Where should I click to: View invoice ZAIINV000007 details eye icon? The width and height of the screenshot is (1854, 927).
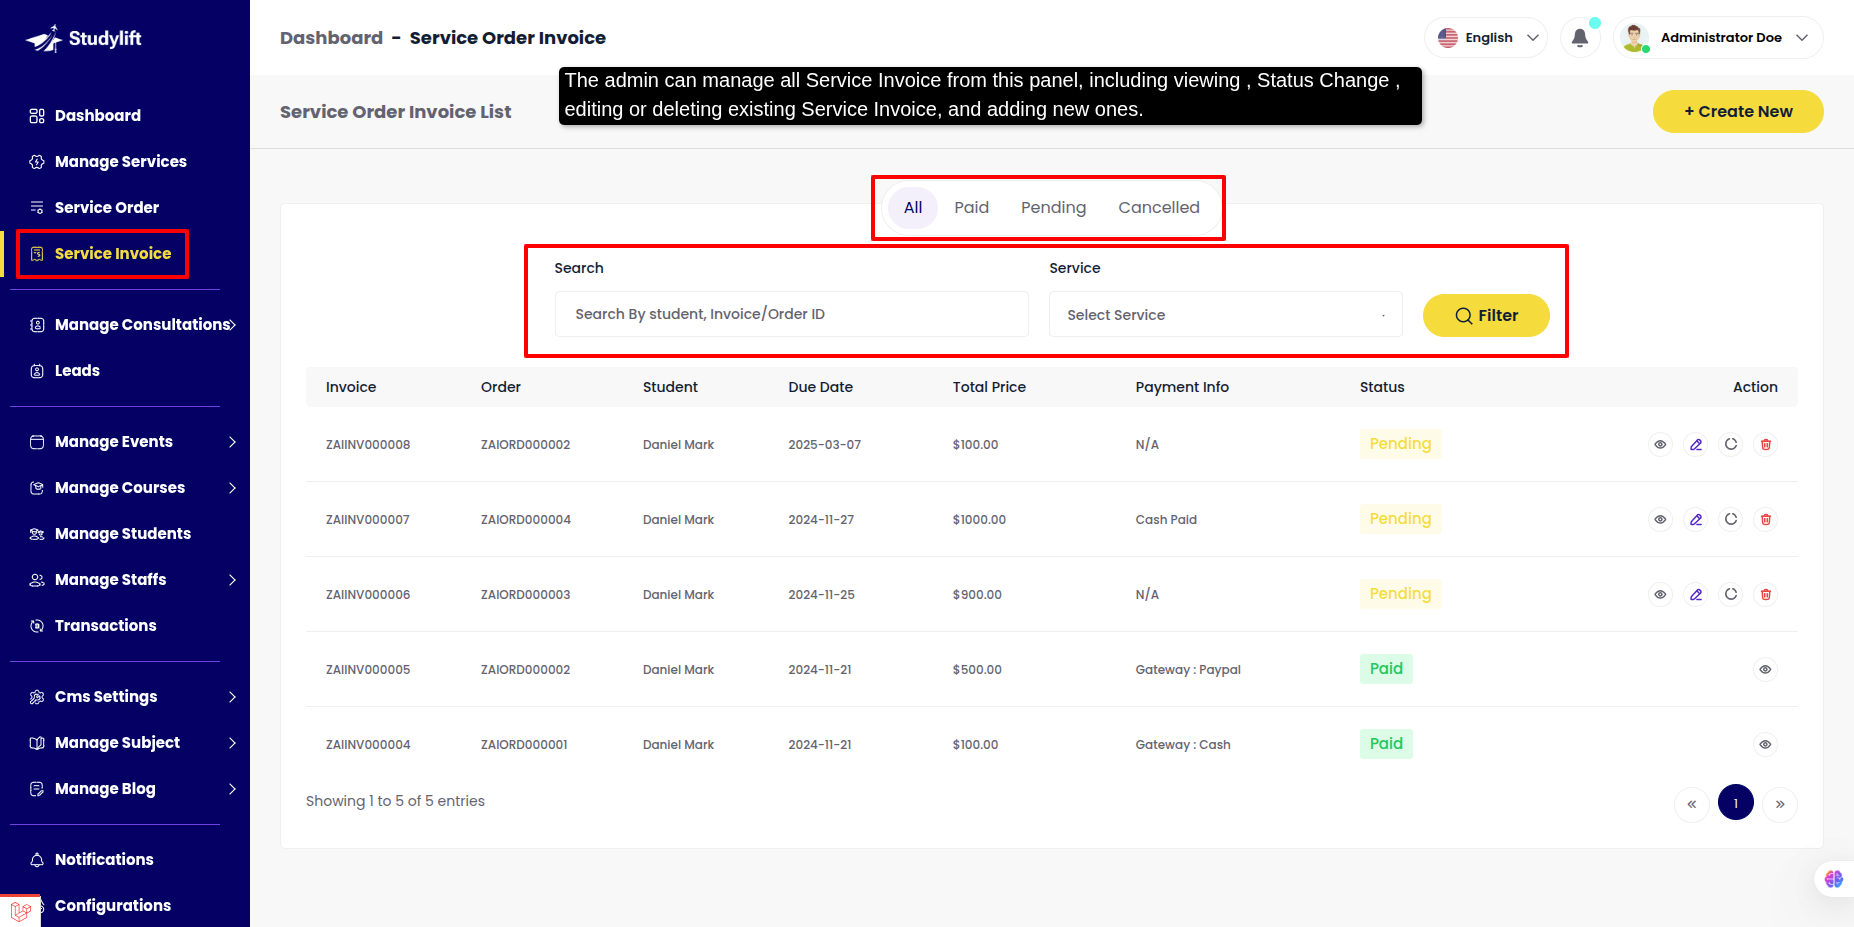(1660, 519)
